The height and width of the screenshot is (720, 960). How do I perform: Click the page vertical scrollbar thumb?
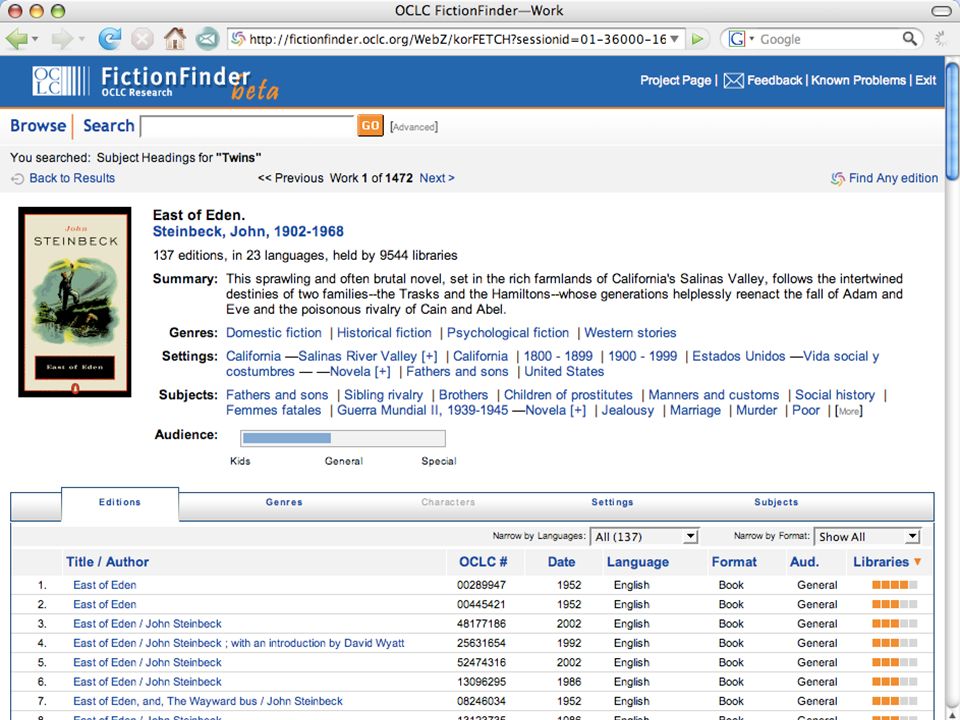click(x=952, y=119)
